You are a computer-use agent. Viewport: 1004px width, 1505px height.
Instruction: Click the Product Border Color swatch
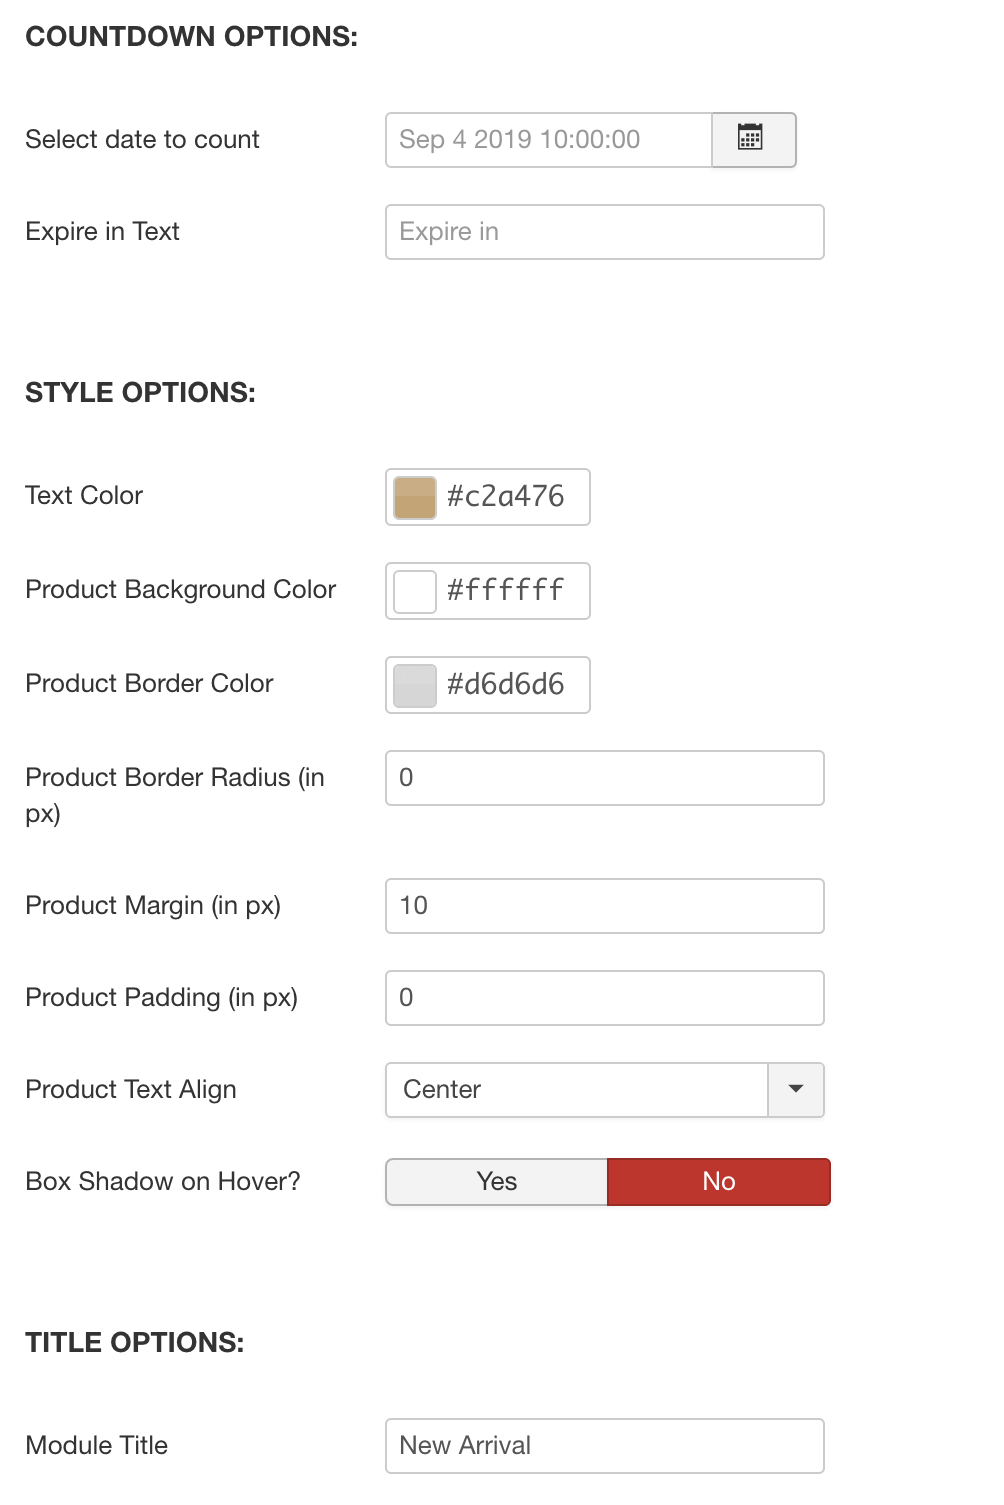[415, 685]
